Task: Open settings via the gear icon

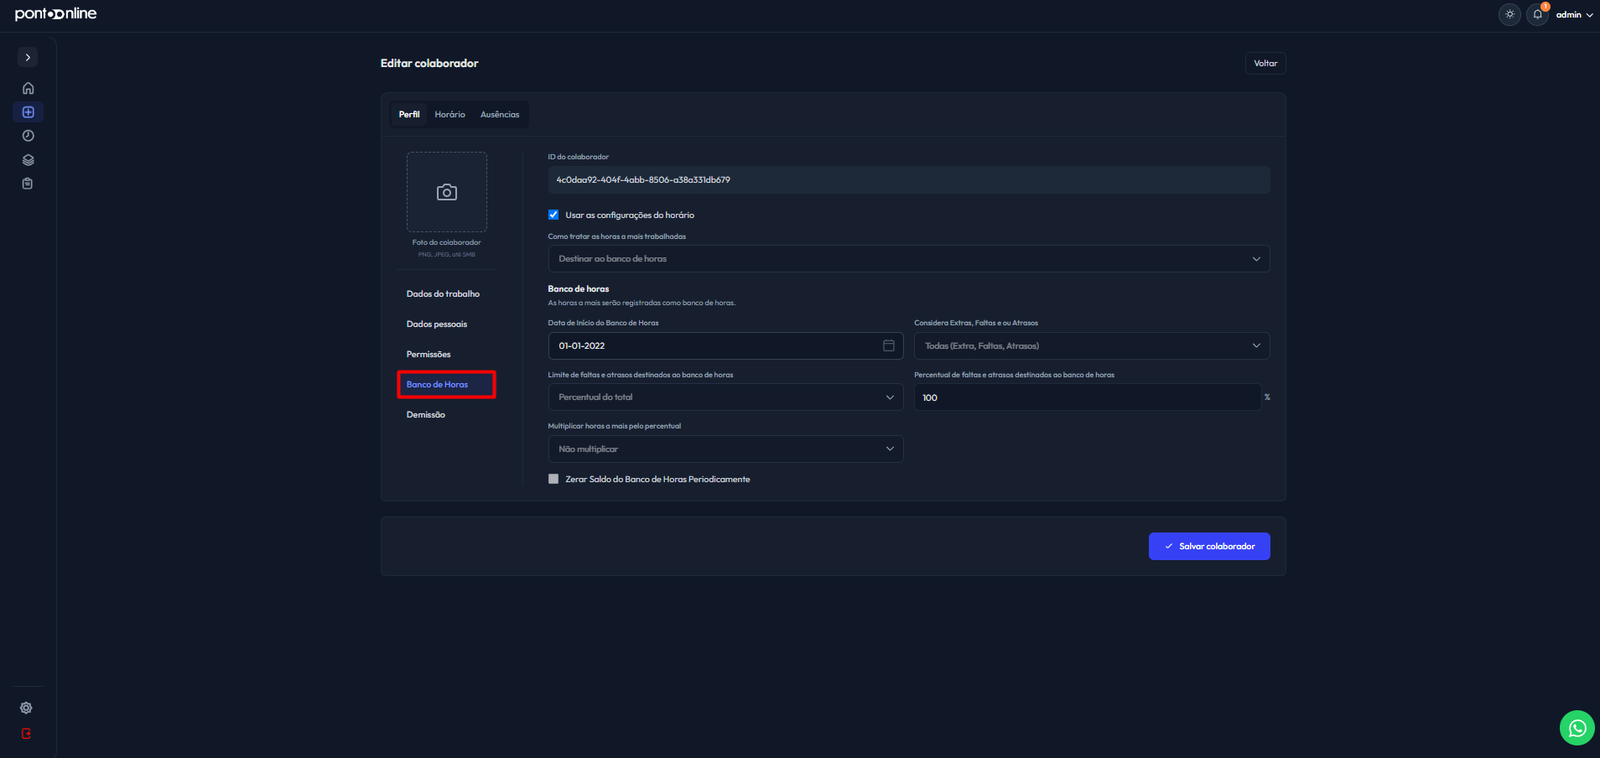Action: pos(26,708)
